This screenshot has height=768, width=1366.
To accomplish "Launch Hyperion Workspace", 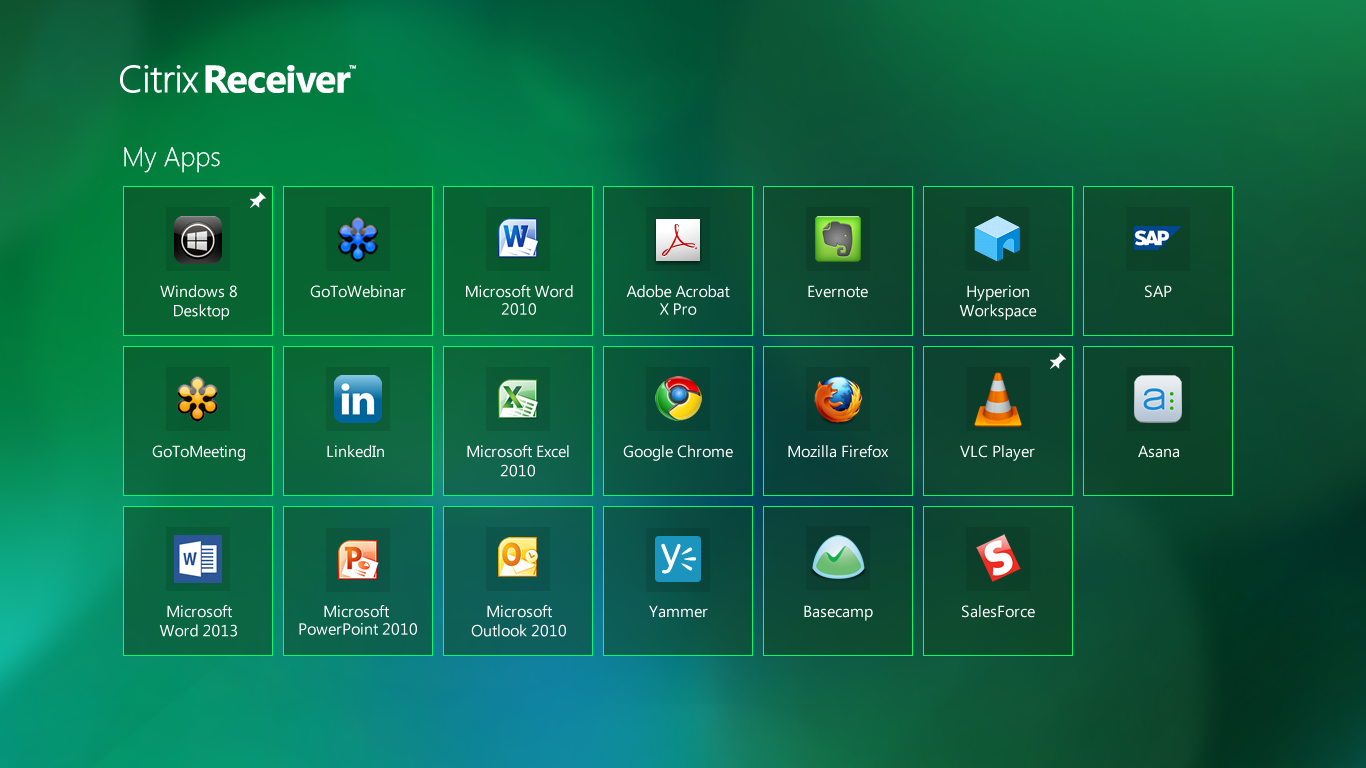I will [x=998, y=260].
